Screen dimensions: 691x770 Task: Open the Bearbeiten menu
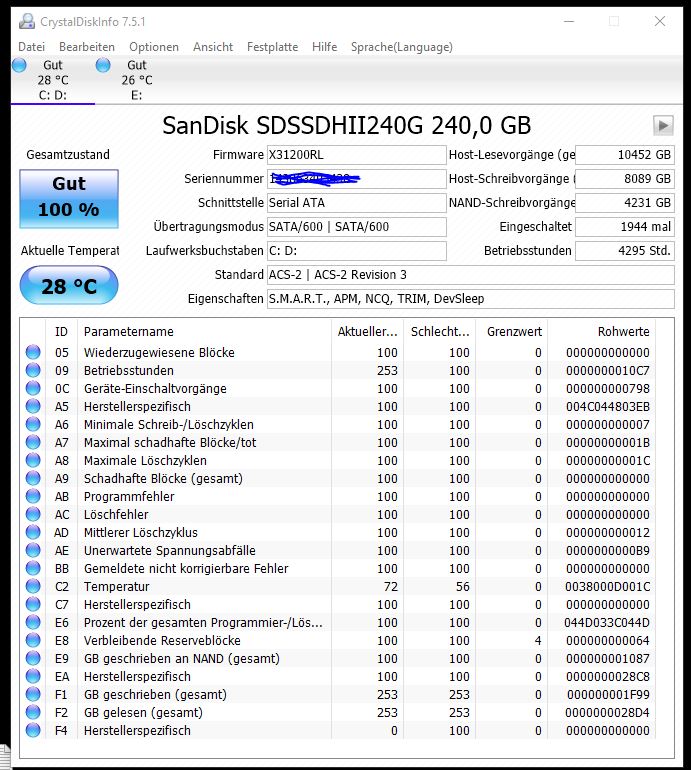point(87,47)
